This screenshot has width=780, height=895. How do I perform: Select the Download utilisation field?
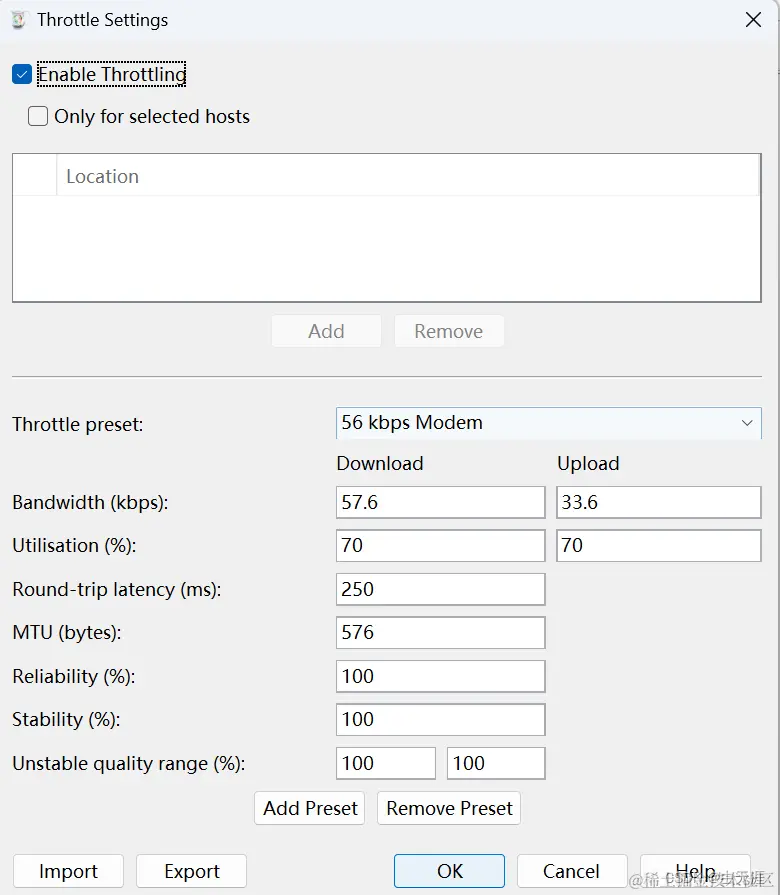tap(440, 545)
